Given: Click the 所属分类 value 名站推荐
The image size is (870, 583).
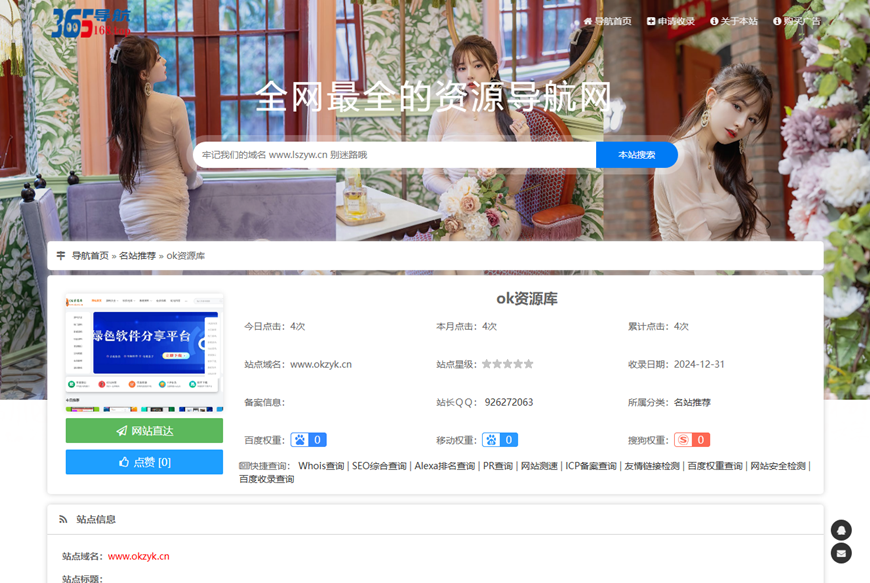Looking at the screenshot, I should pyautogui.click(x=692, y=402).
